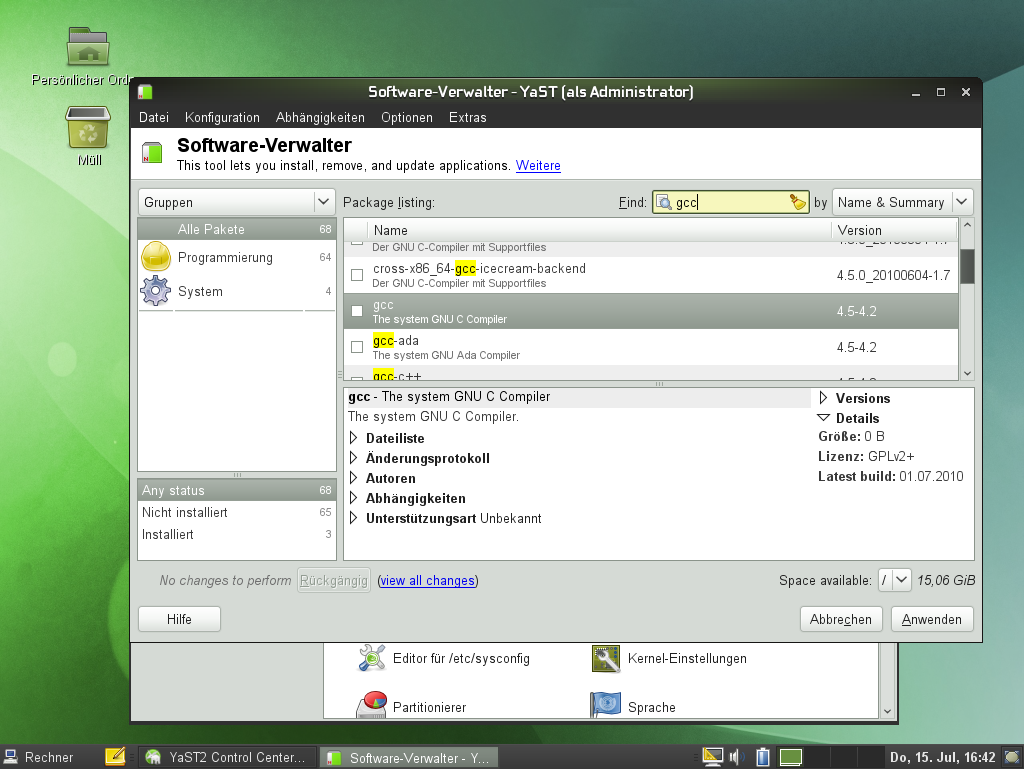Open the Partitionierer icon in Control Center

click(372, 704)
